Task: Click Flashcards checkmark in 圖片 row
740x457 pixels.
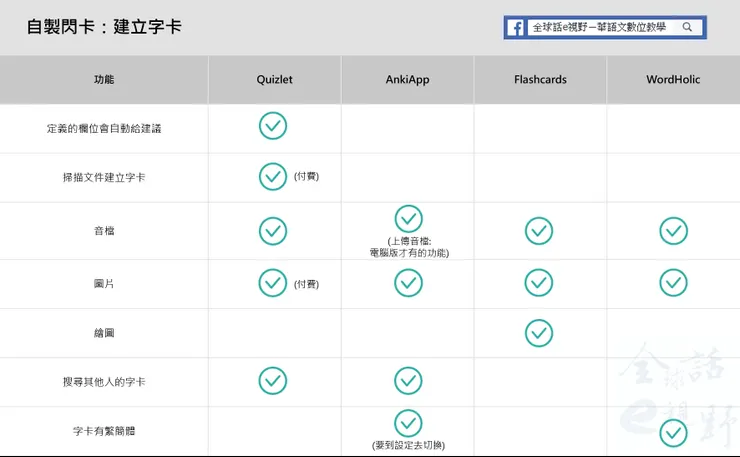Action: 539,283
